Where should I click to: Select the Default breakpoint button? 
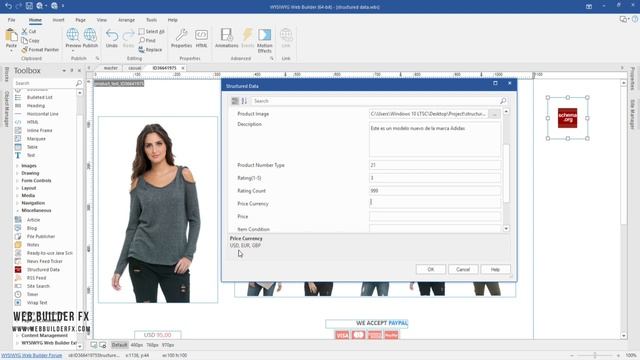119,345
